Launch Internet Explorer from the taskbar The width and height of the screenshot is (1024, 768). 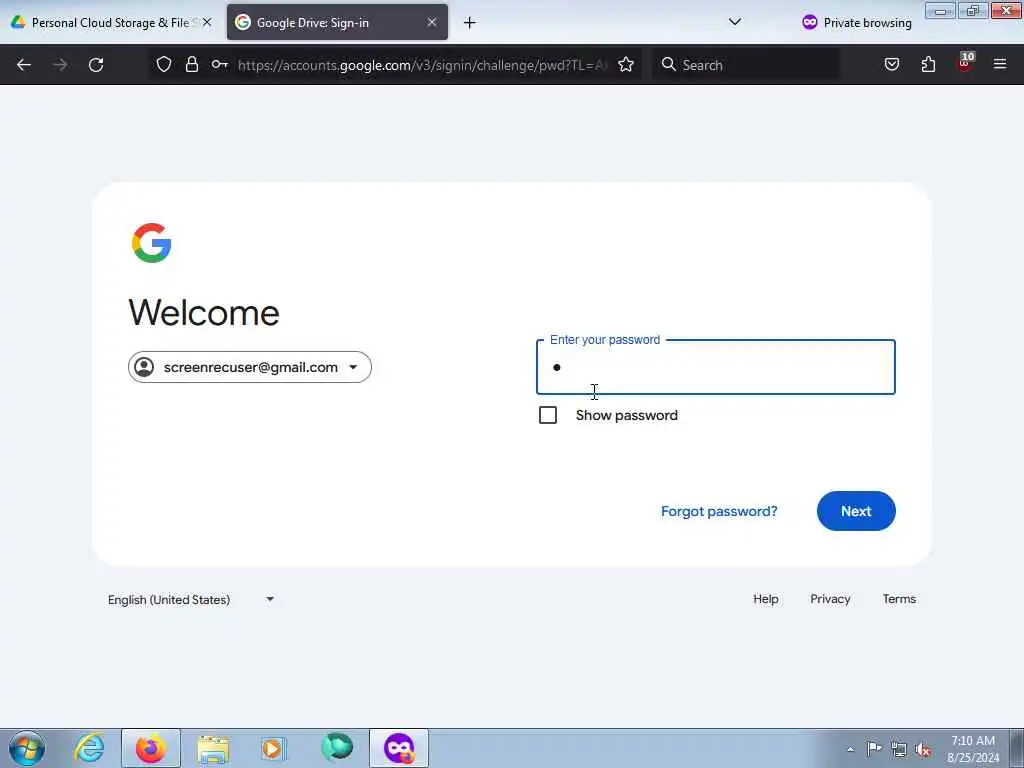coord(89,748)
